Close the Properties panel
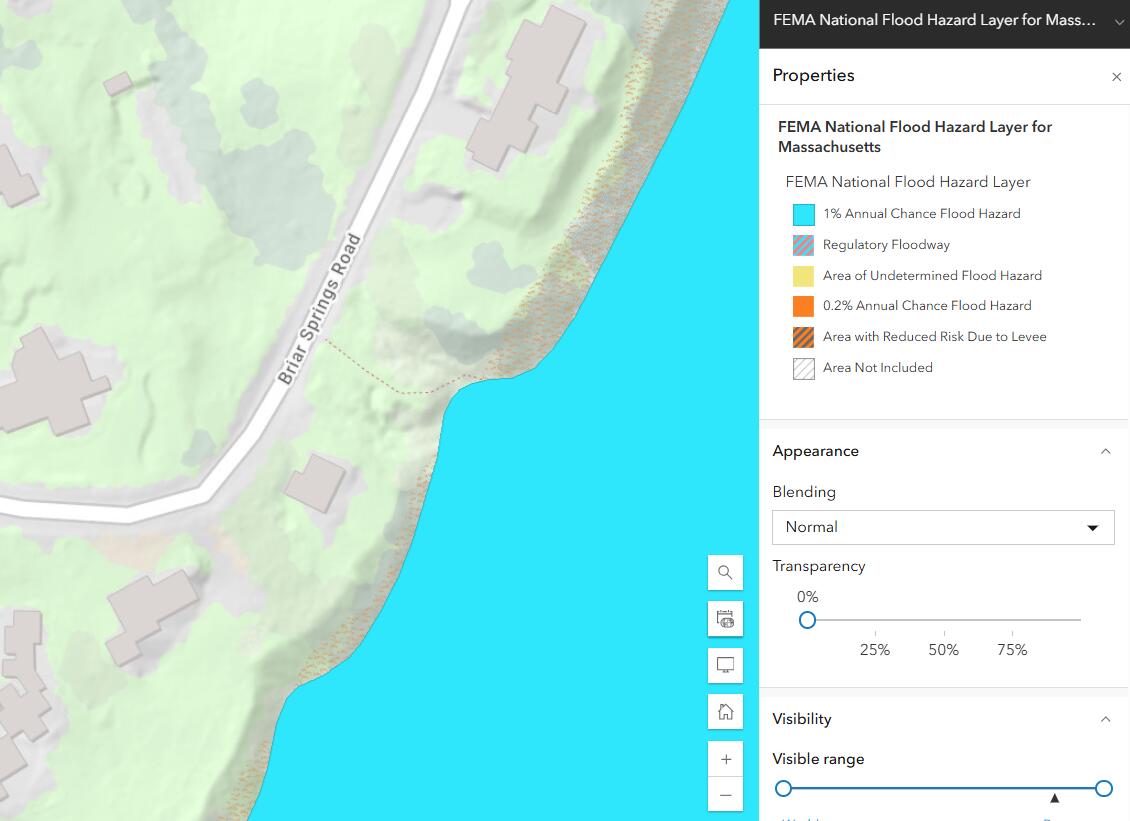Screen dimensions: 1130x821 point(1116,76)
